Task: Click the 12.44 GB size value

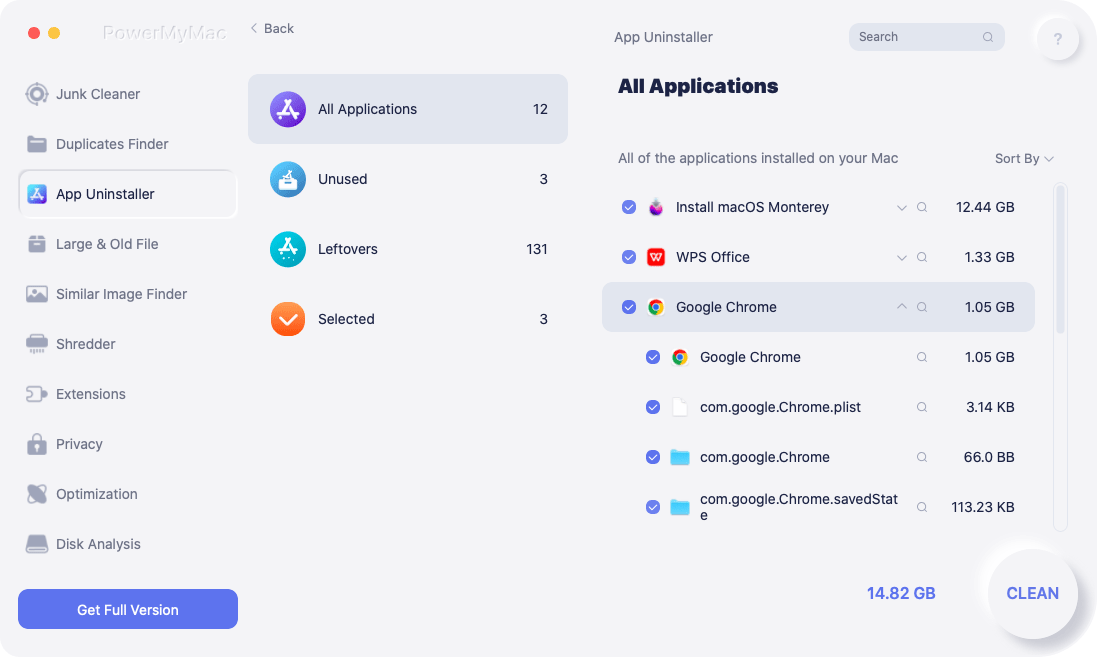Action: pos(985,207)
